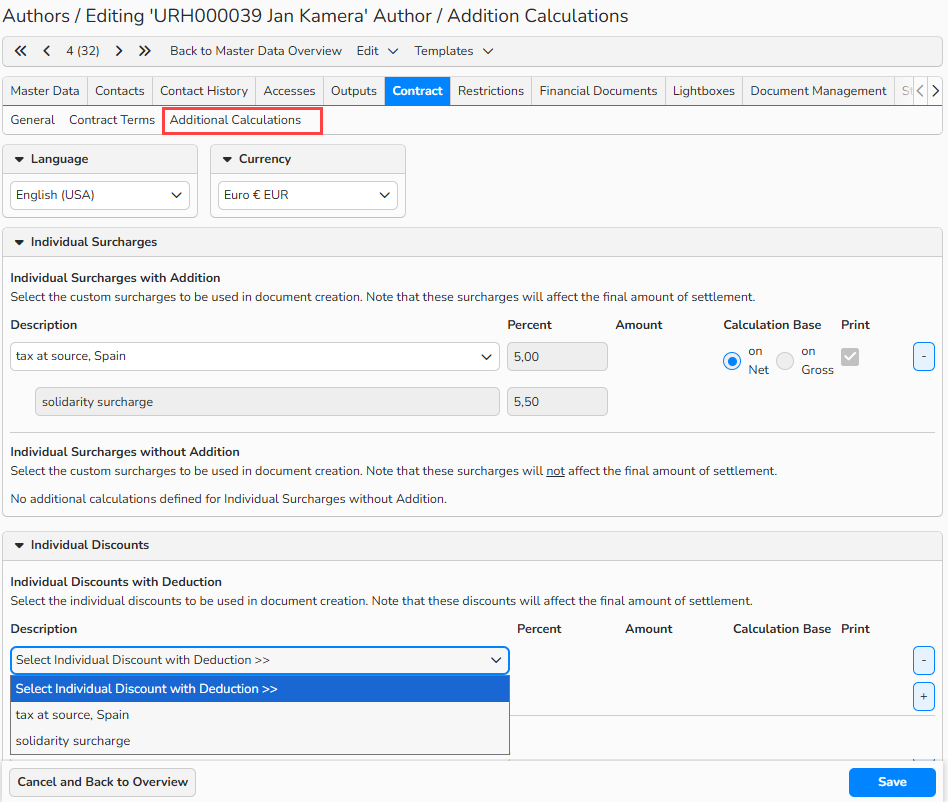Image resolution: width=948 pixels, height=802 pixels.
Task: Click the 5,50 percent field
Action: click(557, 402)
